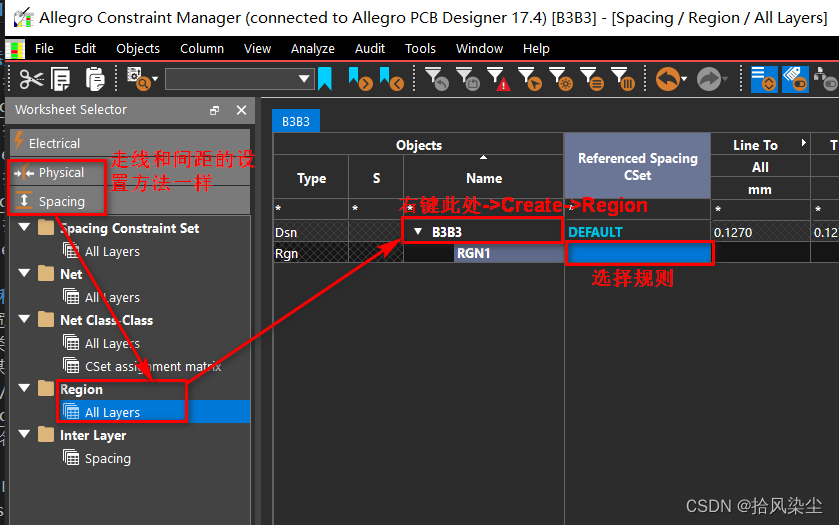Switch to the Spacing domain
The image size is (839, 525).
(x=130, y=201)
